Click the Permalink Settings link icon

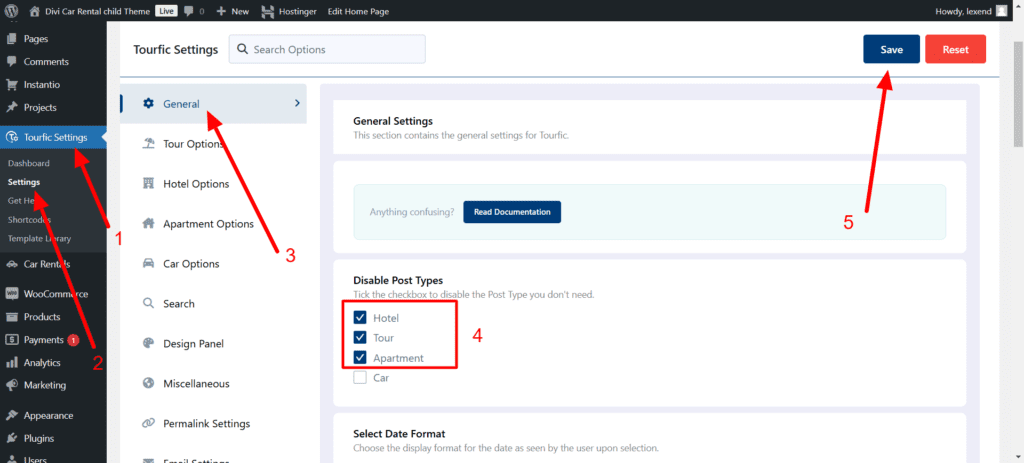click(x=148, y=423)
